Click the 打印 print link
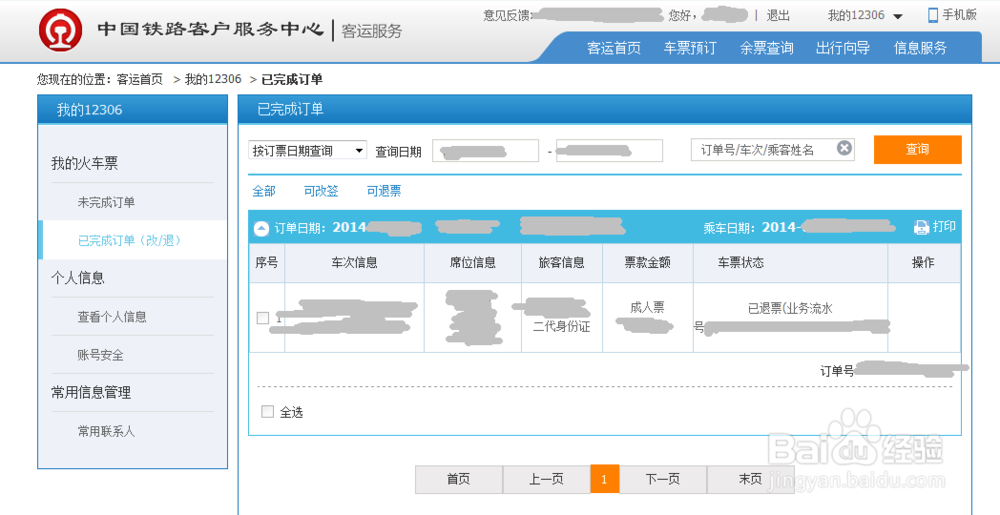The height and width of the screenshot is (515, 1000). (x=944, y=227)
